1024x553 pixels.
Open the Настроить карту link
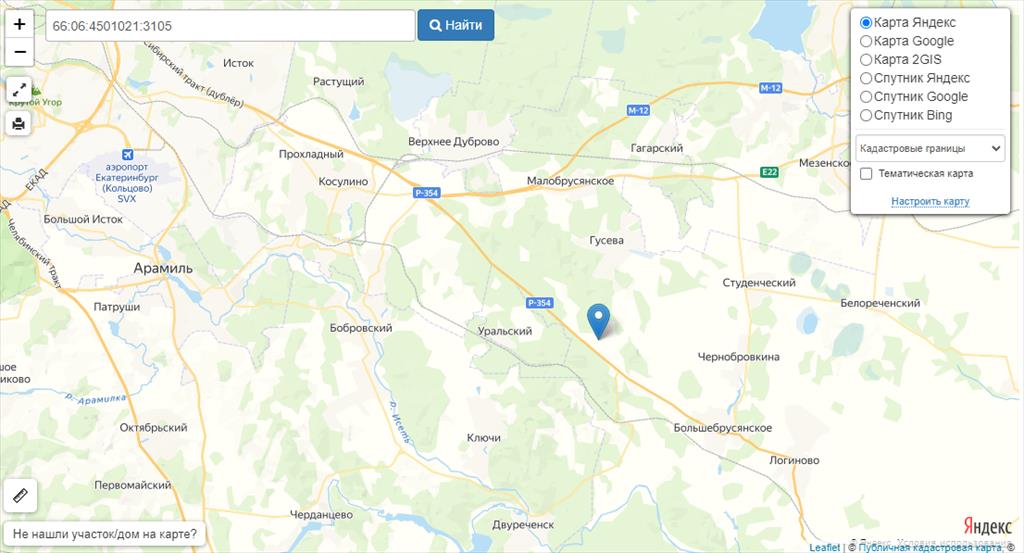930,201
